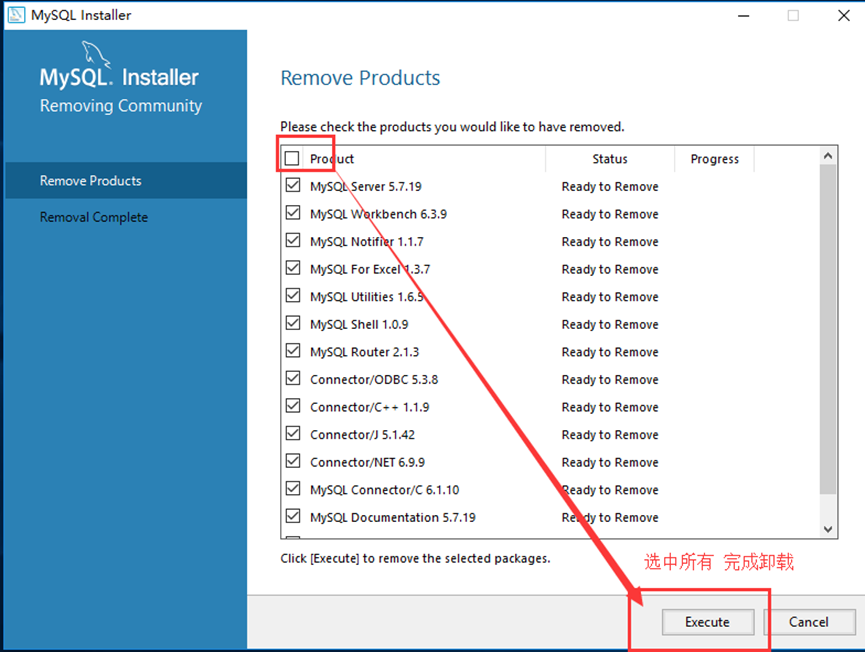
Task: Click the Status column header
Action: pos(610,159)
